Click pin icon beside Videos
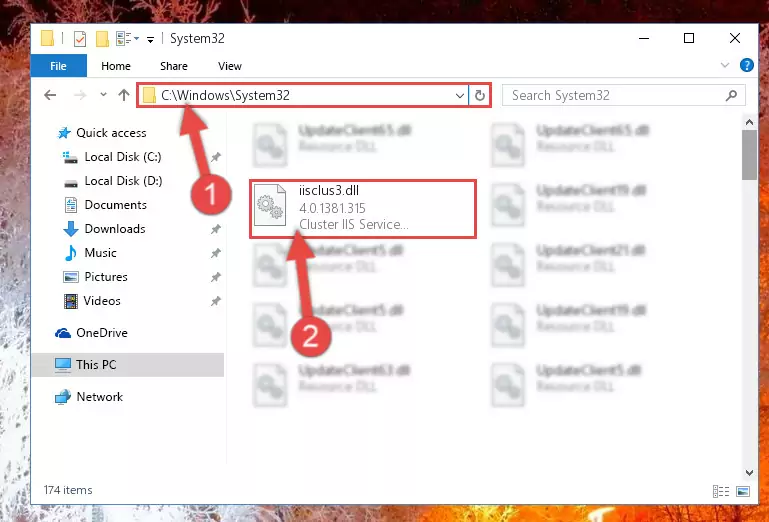 point(215,301)
